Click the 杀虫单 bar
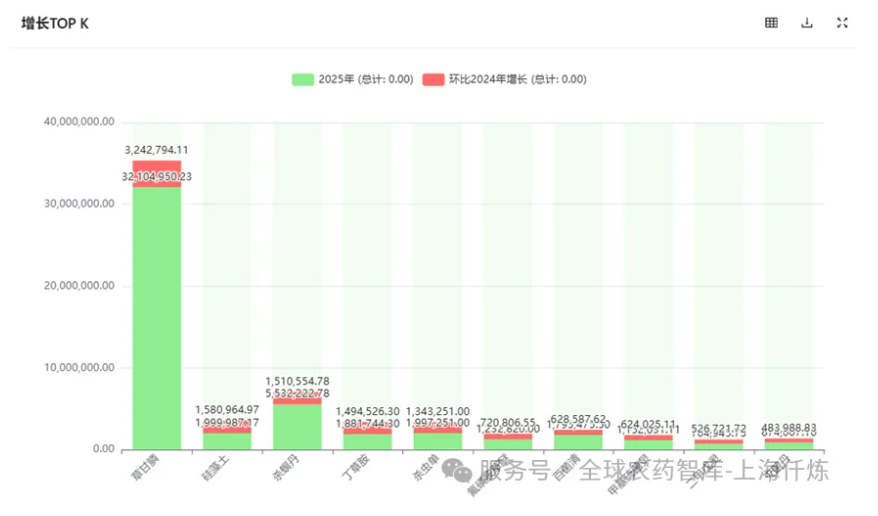This screenshot has height=516, width=878. [x=437, y=440]
